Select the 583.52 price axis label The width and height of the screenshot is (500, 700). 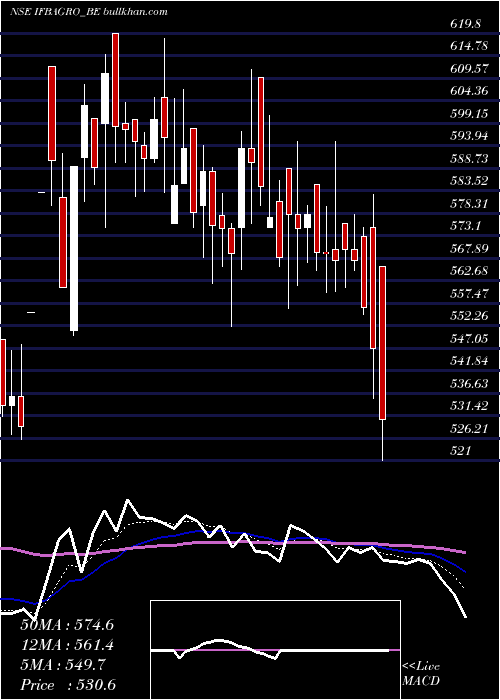469,181
